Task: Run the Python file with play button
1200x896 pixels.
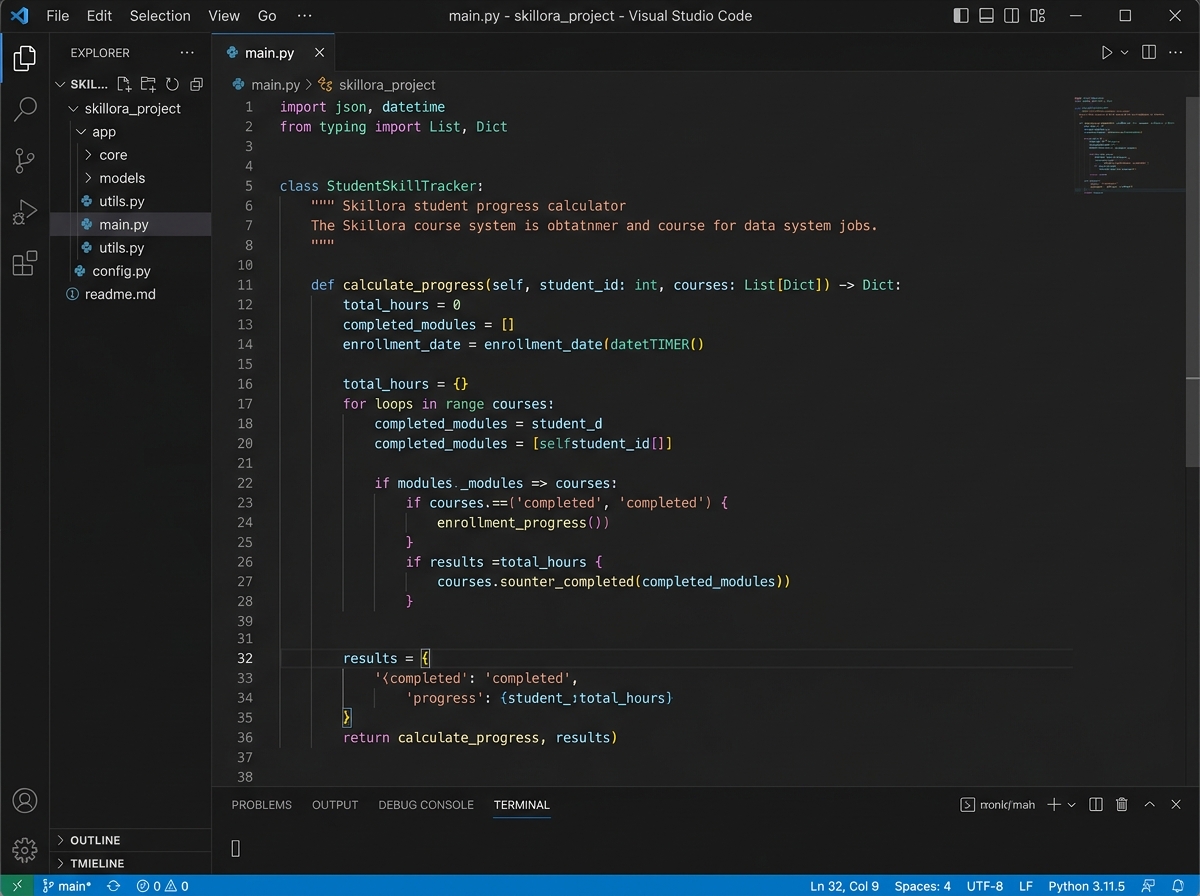Action: 1107,52
